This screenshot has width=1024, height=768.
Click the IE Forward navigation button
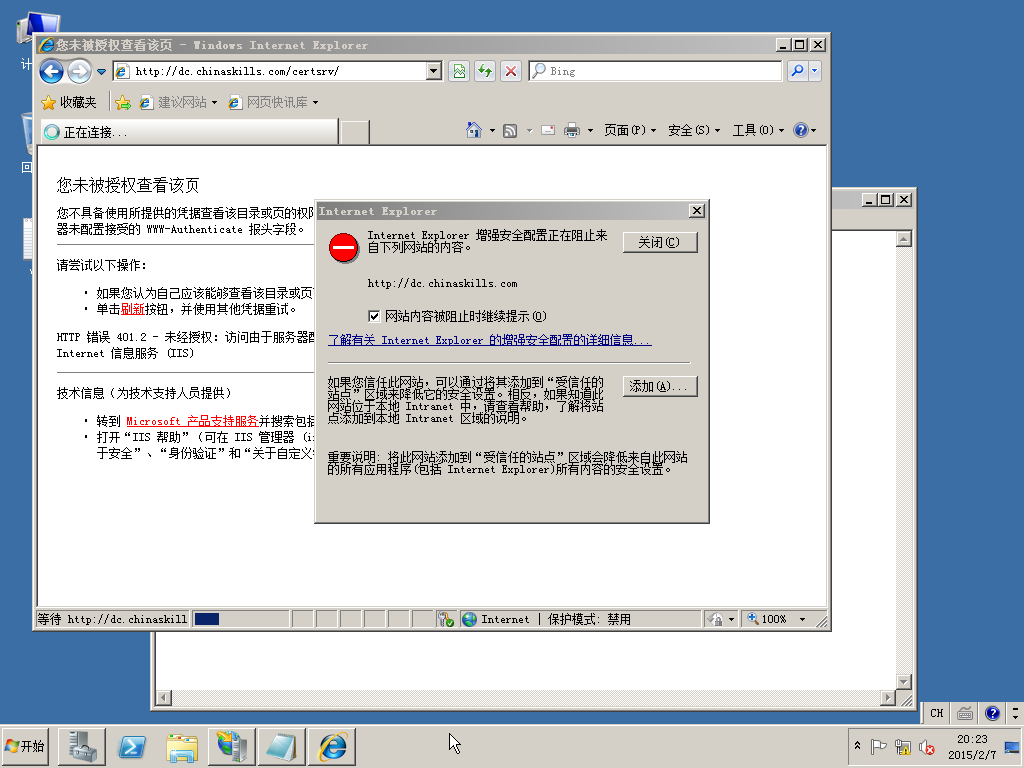tap(79, 71)
